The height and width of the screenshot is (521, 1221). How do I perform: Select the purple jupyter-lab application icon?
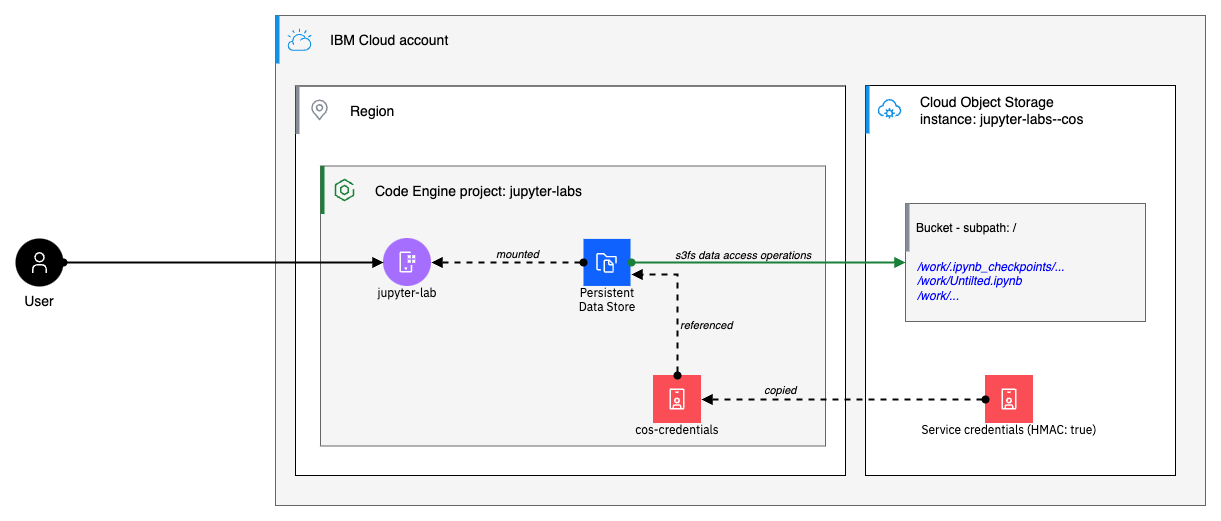[x=407, y=263]
